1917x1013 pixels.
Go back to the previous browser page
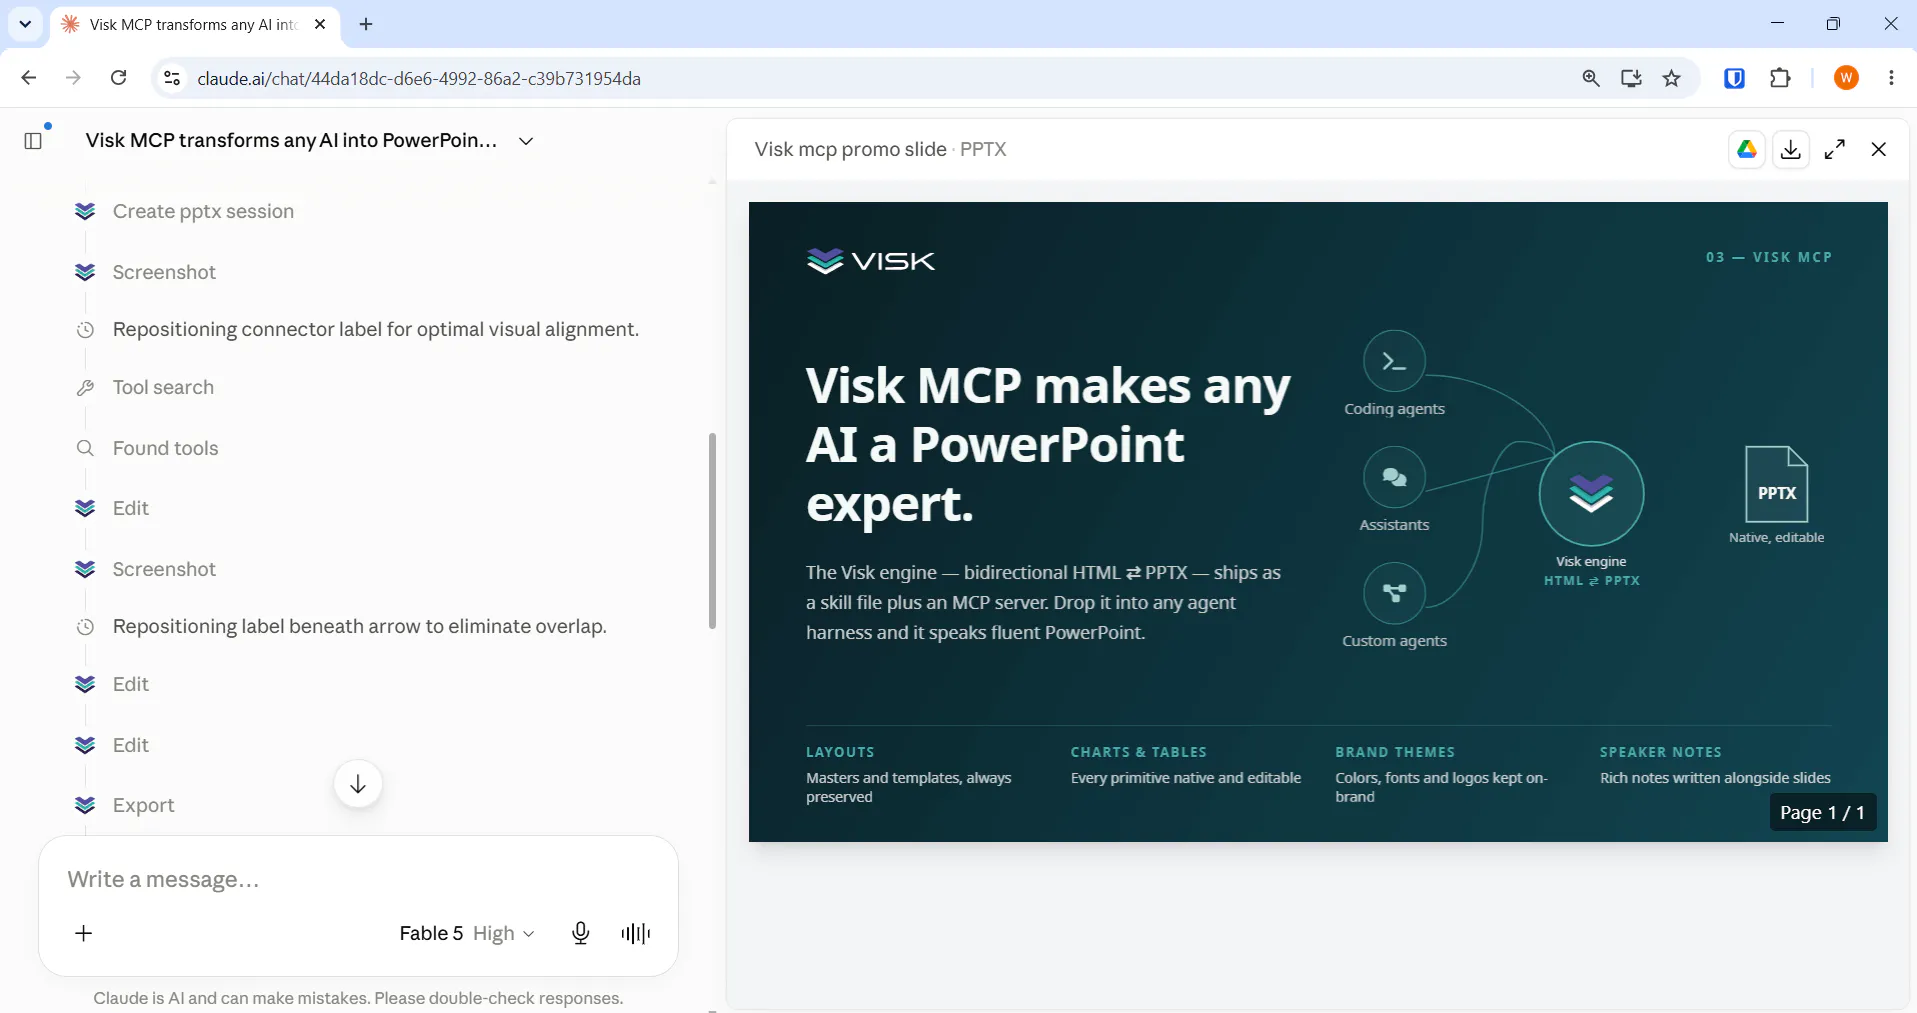(29, 78)
